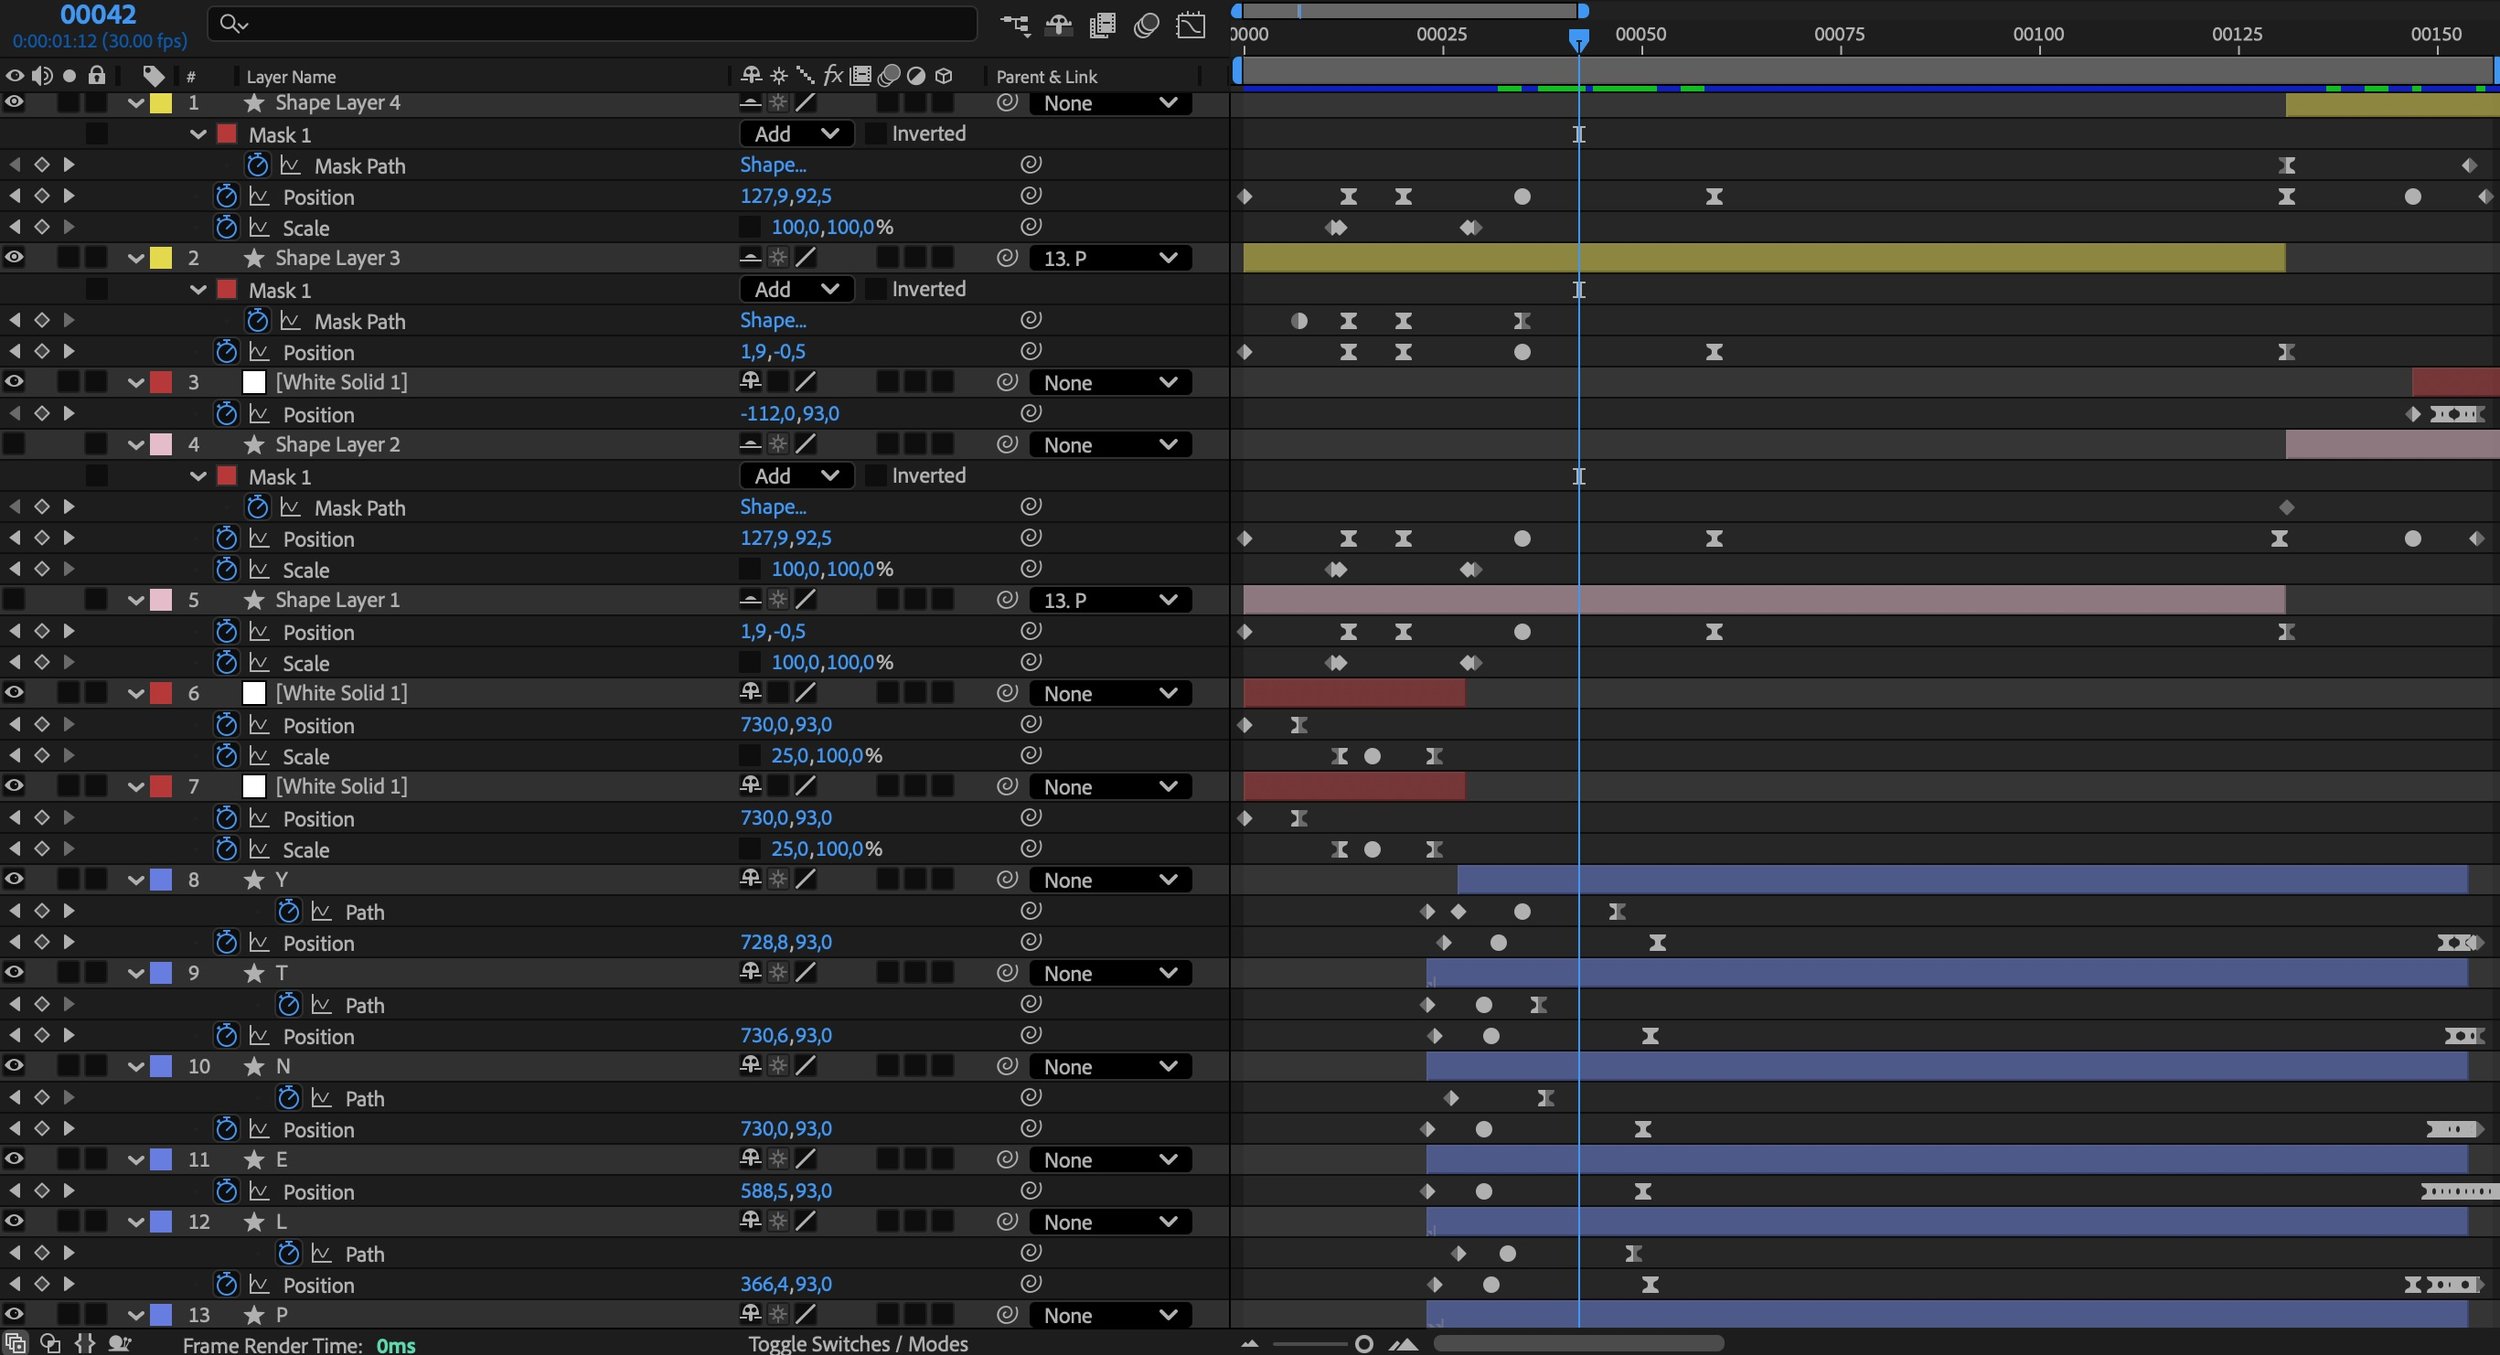Image resolution: width=2500 pixels, height=1355 pixels.
Task: Toggle visibility of layer Y
Action: (14, 879)
